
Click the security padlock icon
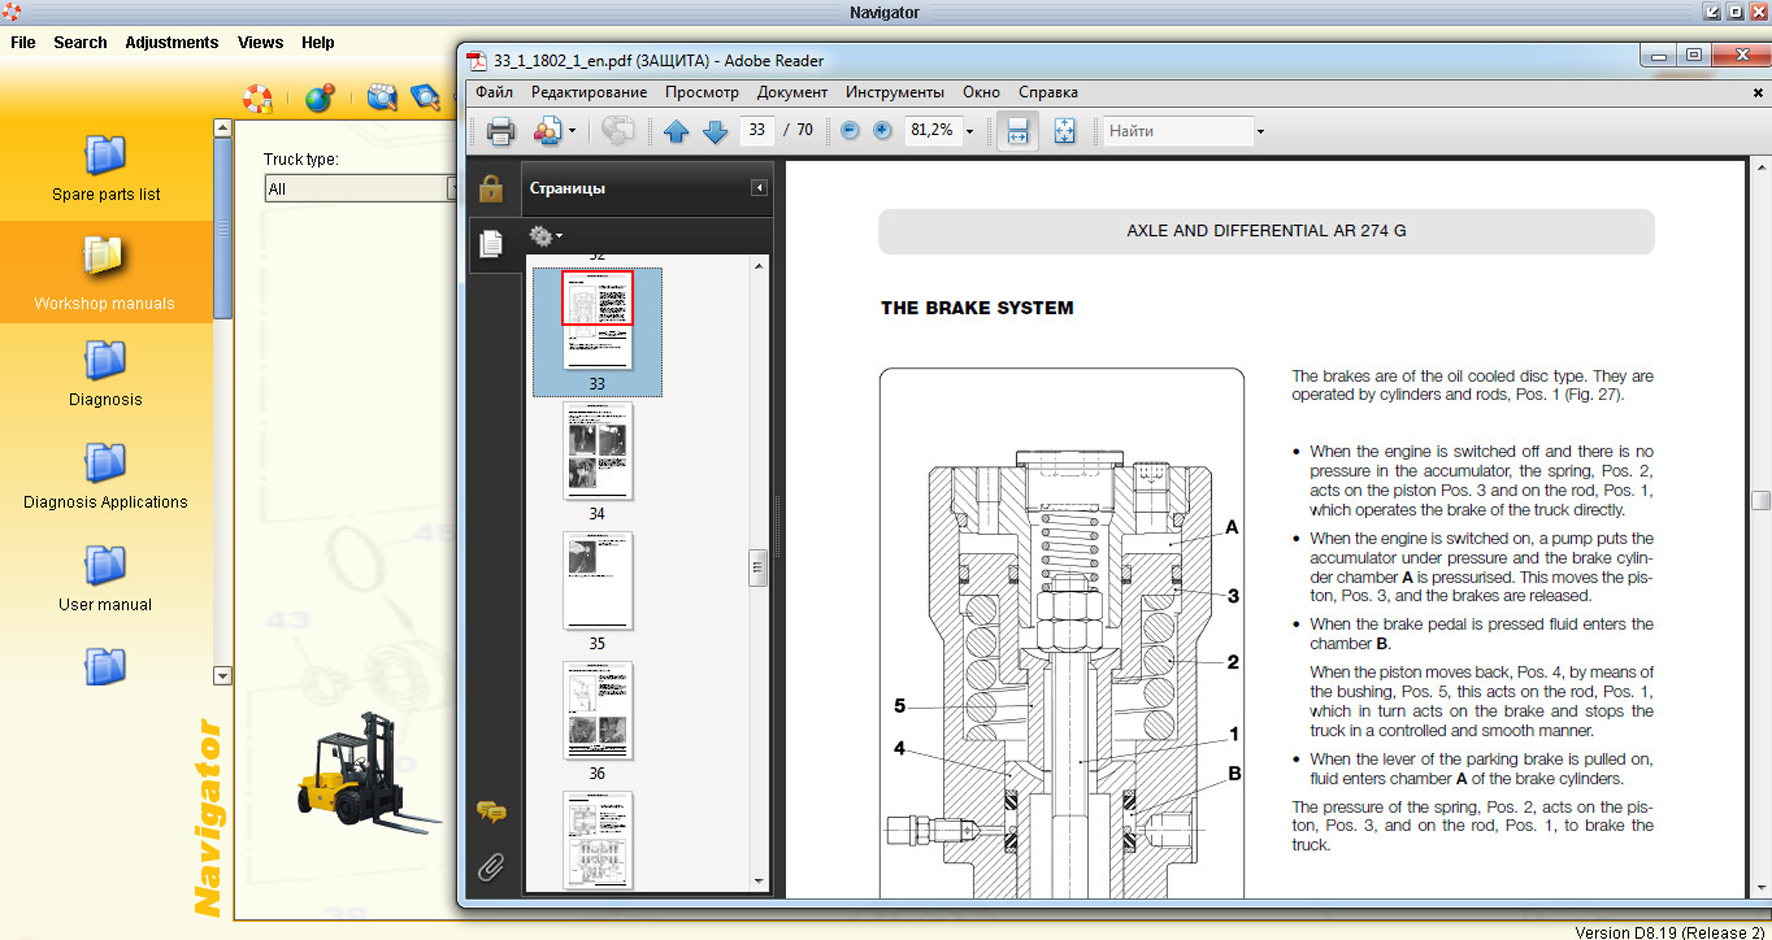click(490, 189)
